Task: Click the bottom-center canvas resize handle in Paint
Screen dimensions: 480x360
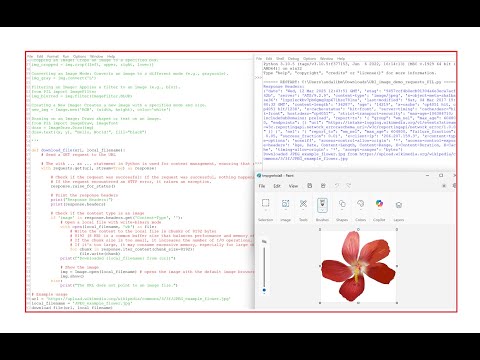Action: [x=358, y=303]
